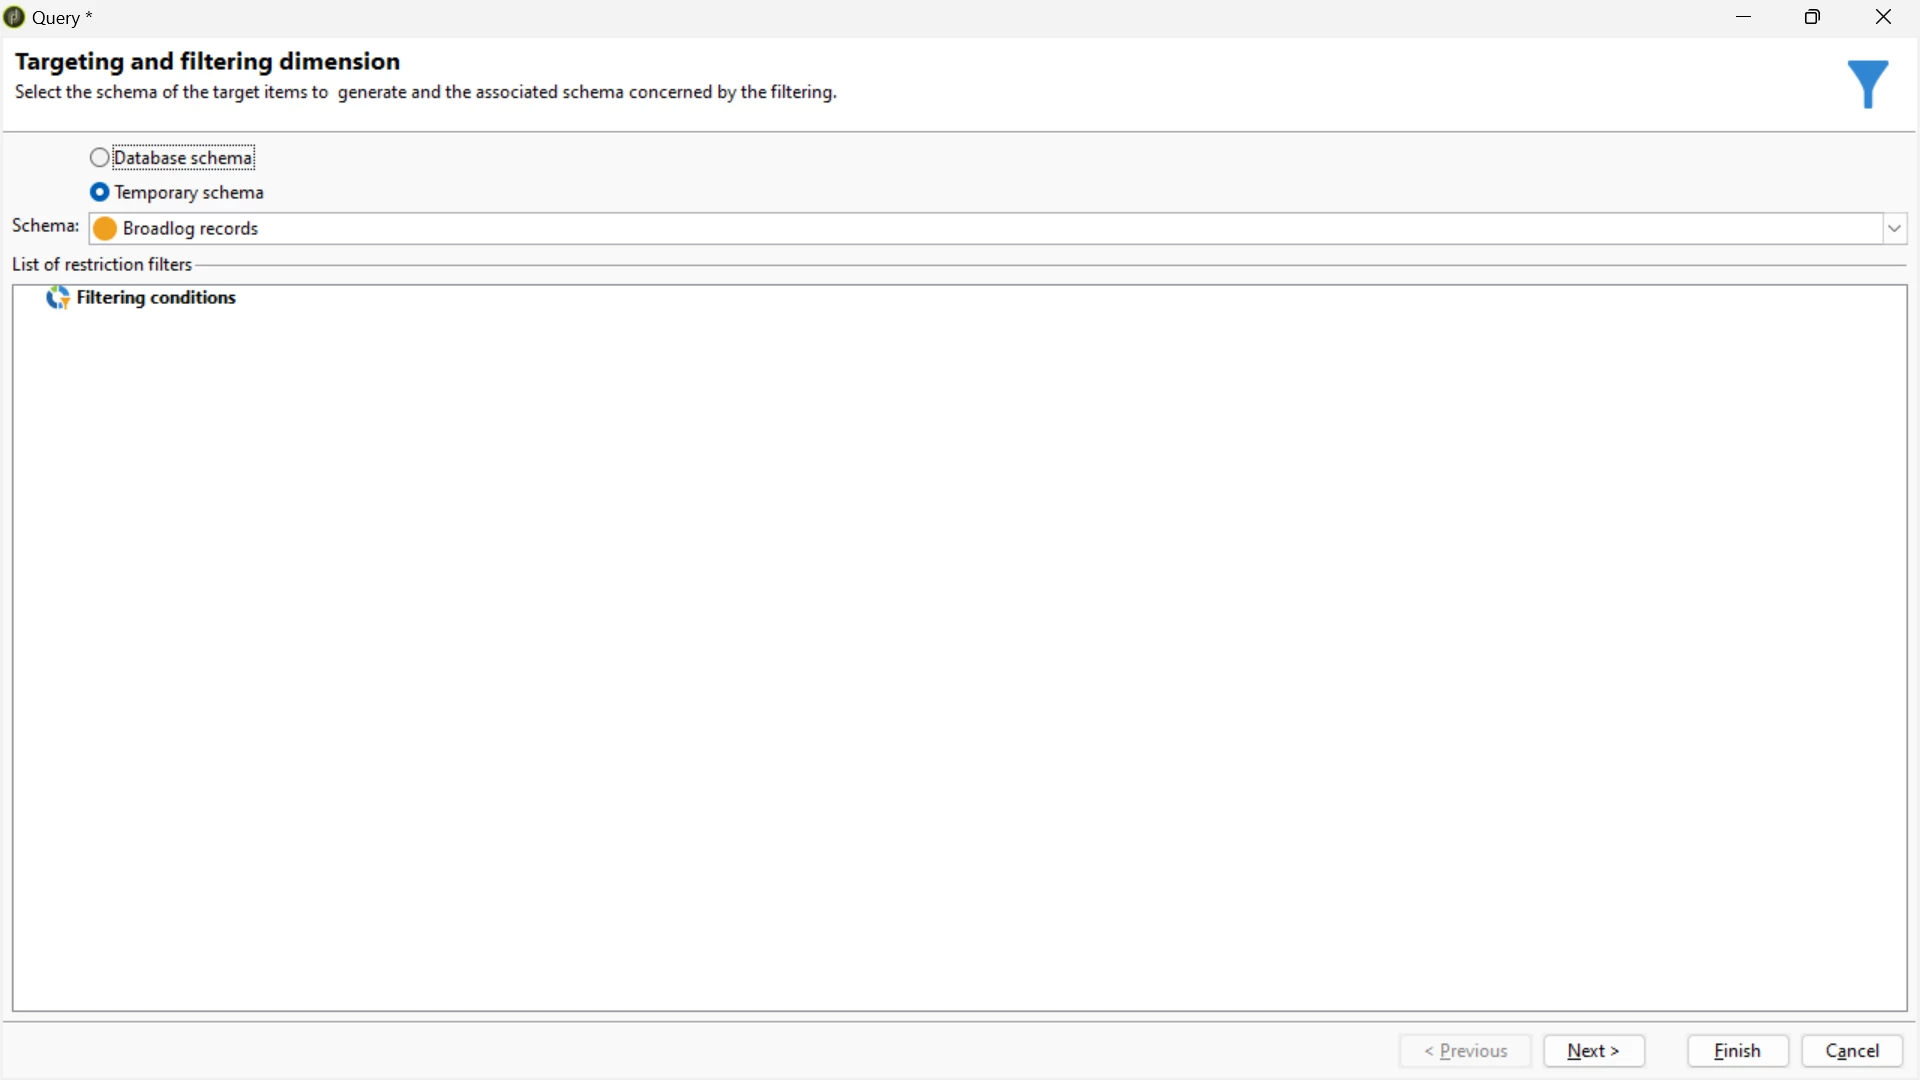
Task: Click the blue funnel filter icon
Action: [x=1867, y=84]
